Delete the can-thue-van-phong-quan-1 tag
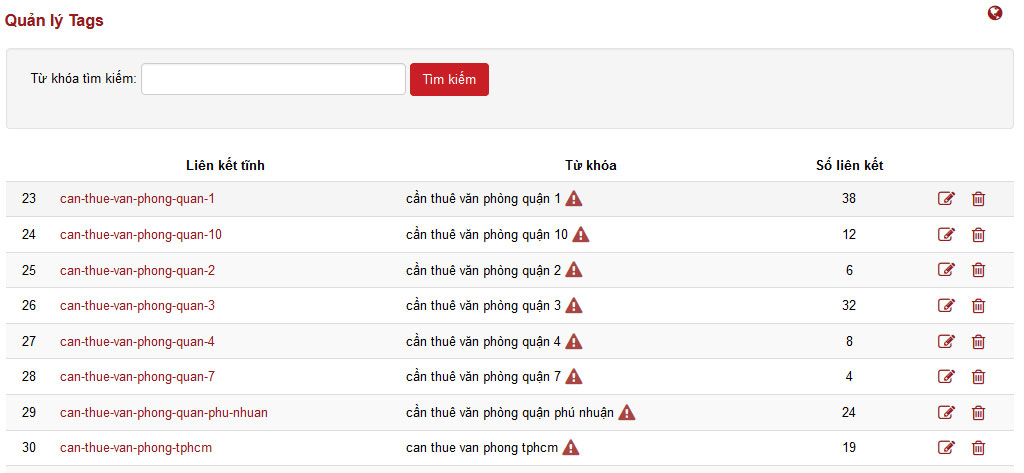1024x473 pixels. click(x=978, y=199)
